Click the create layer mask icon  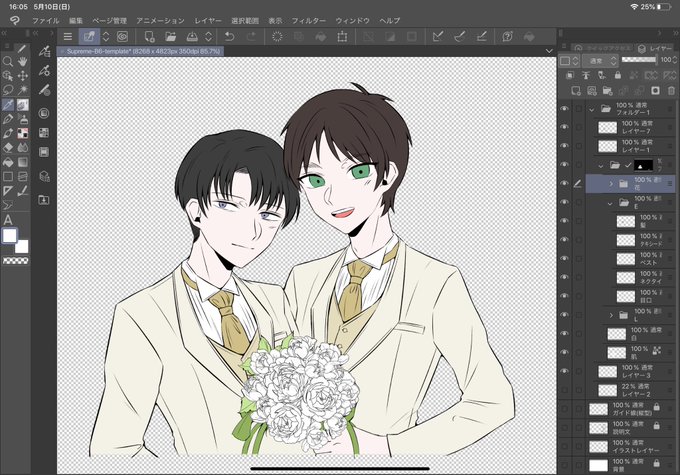pos(655,91)
